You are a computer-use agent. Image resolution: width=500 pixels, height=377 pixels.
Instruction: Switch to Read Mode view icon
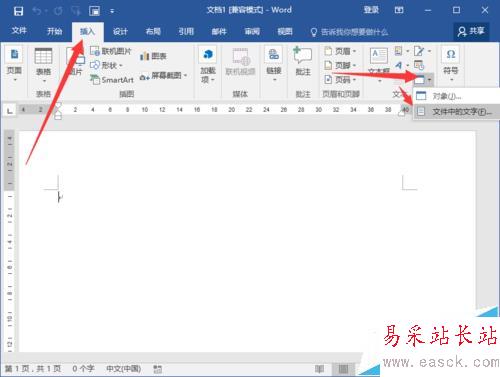coord(319,369)
